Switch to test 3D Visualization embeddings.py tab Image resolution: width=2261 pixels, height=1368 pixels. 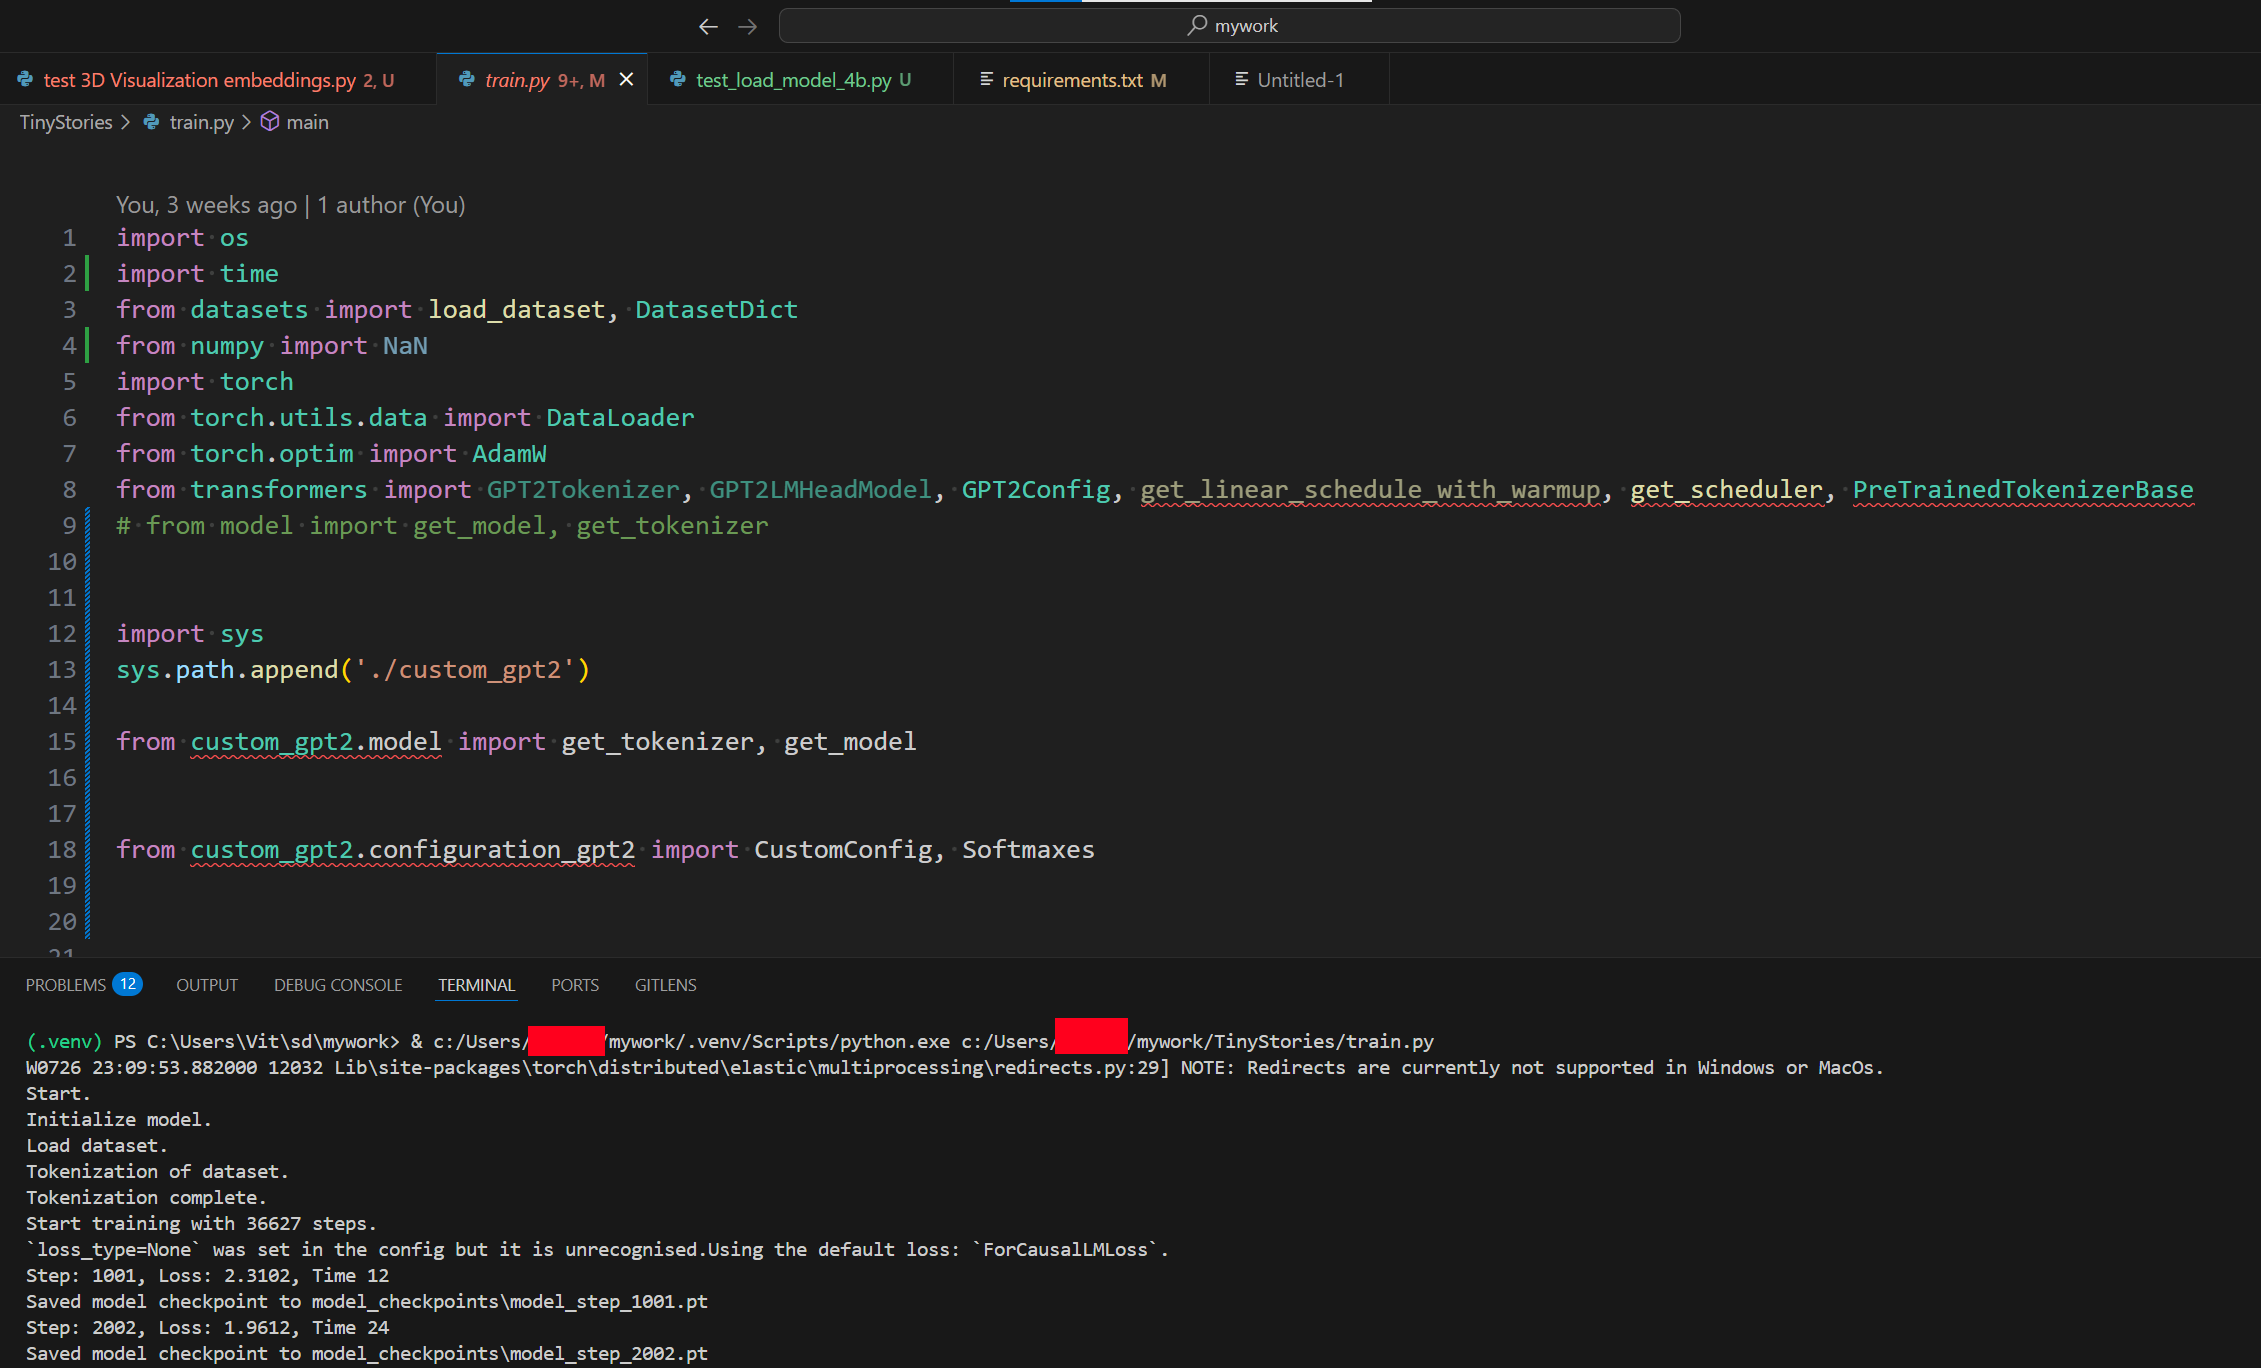tap(200, 80)
